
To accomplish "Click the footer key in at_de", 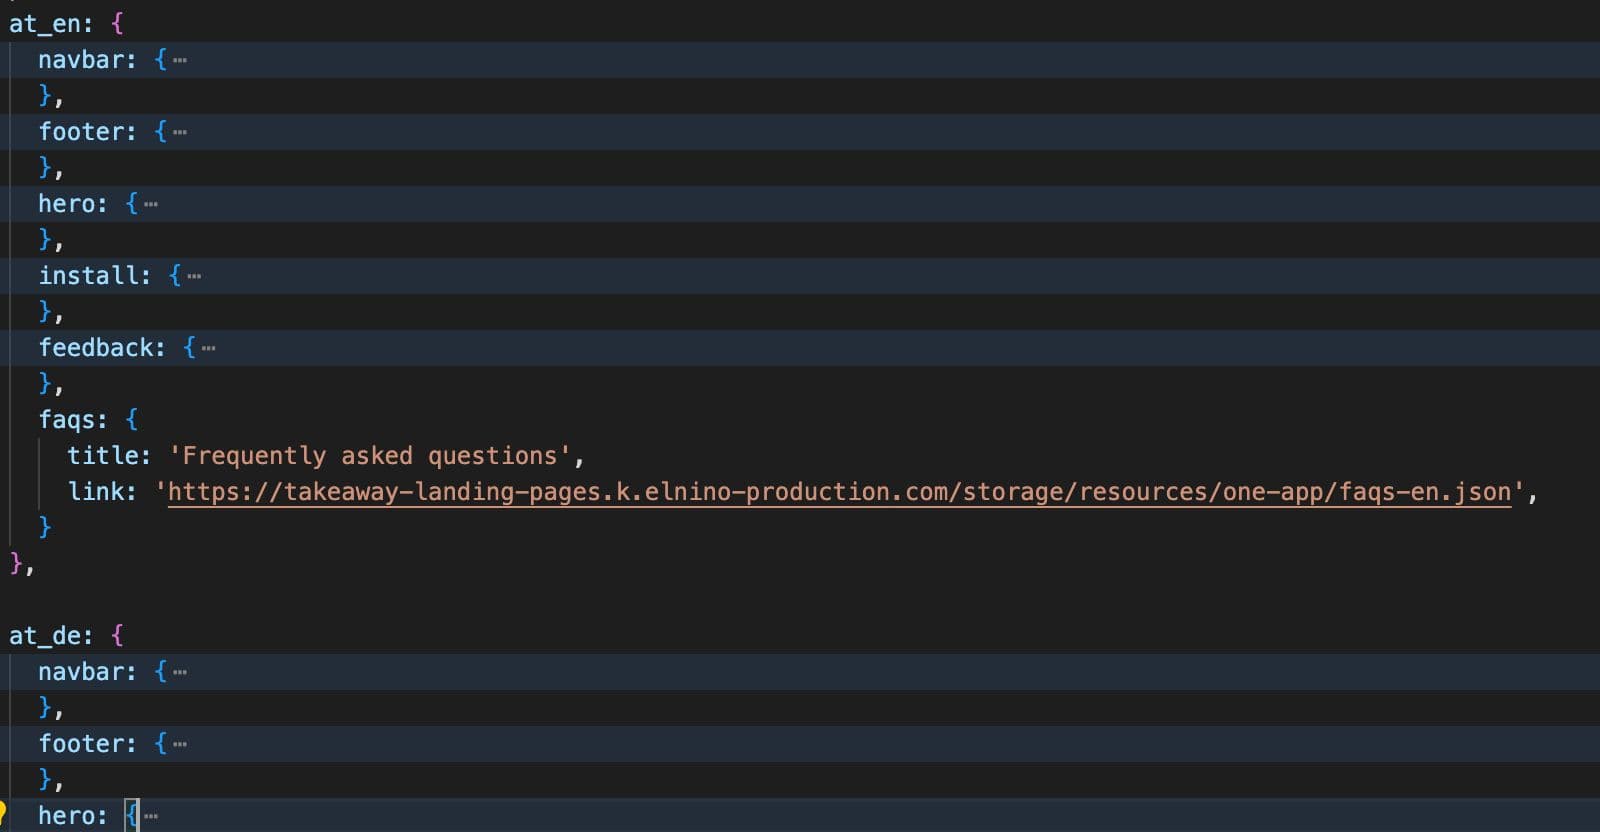I will pyautogui.click(x=80, y=744).
